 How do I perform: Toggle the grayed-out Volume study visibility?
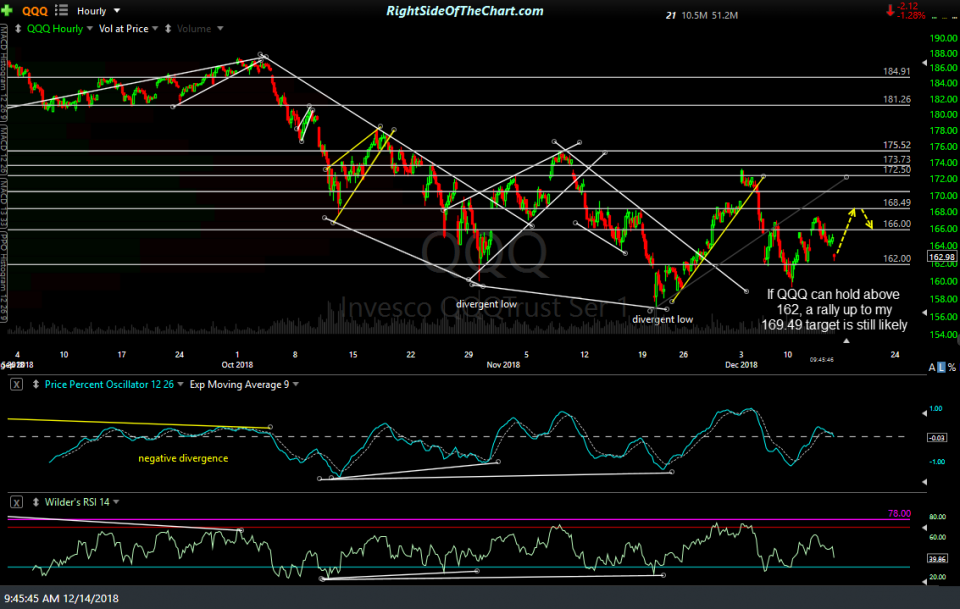tap(195, 28)
